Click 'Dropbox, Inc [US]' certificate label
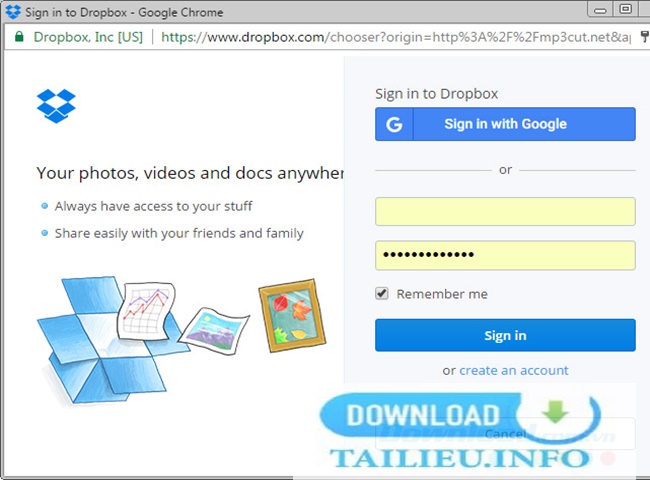The width and height of the screenshot is (650, 480). click(x=88, y=37)
